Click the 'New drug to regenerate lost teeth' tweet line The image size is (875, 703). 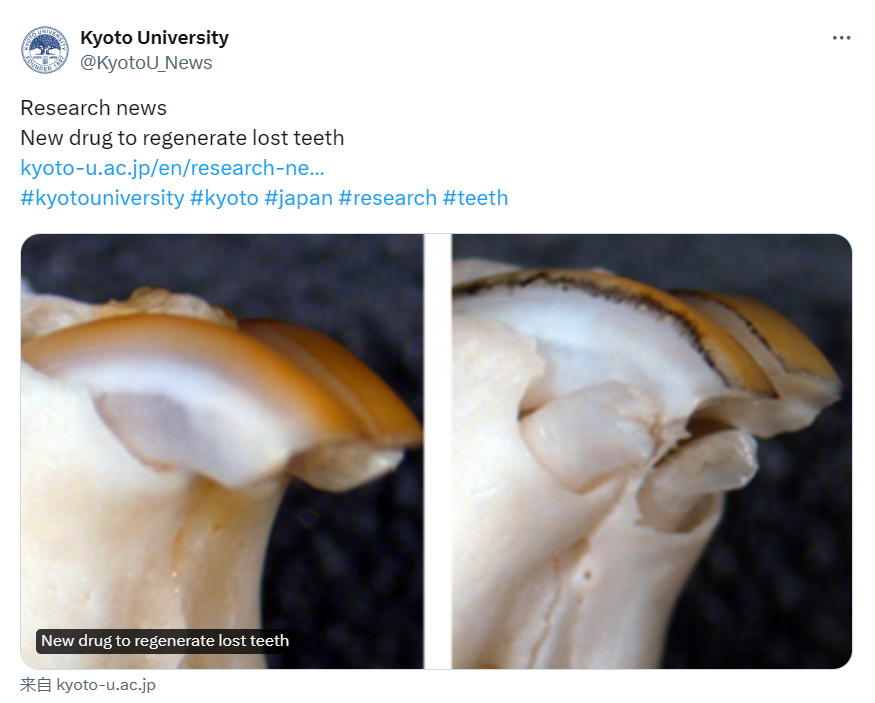pos(182,138)
